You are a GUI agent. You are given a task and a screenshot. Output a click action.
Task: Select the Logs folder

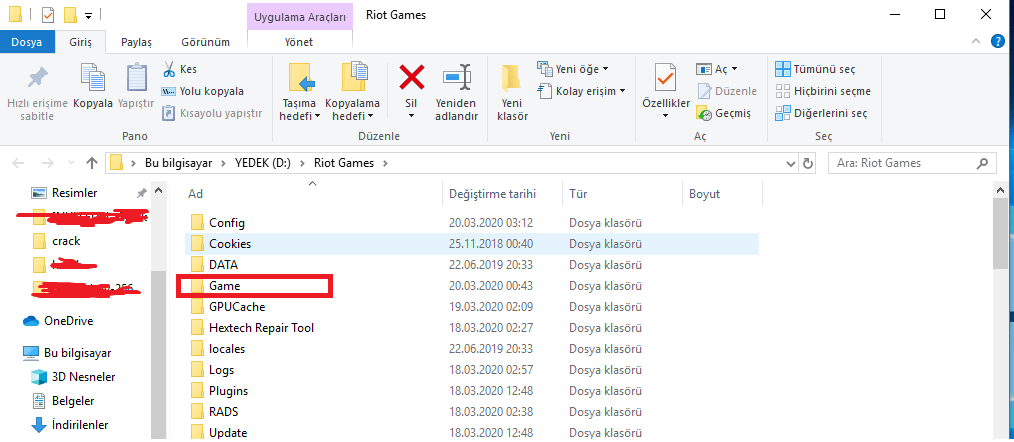pyautogui.click(x=471, y=370)
